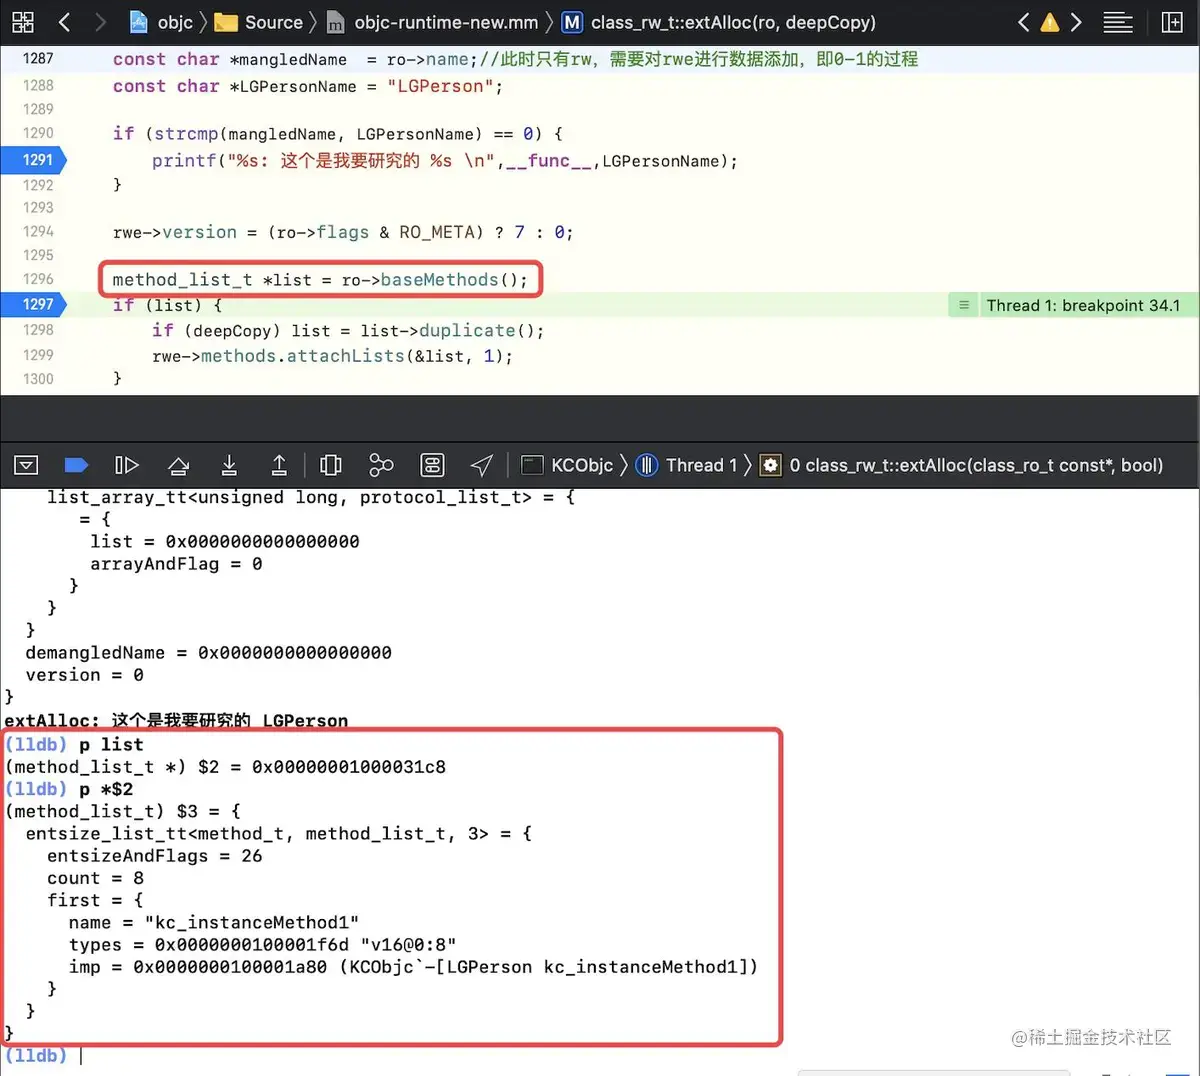Click the yellow warning issue icon
This screenshot has height=1076, width=1200.
coord(1050,22)
